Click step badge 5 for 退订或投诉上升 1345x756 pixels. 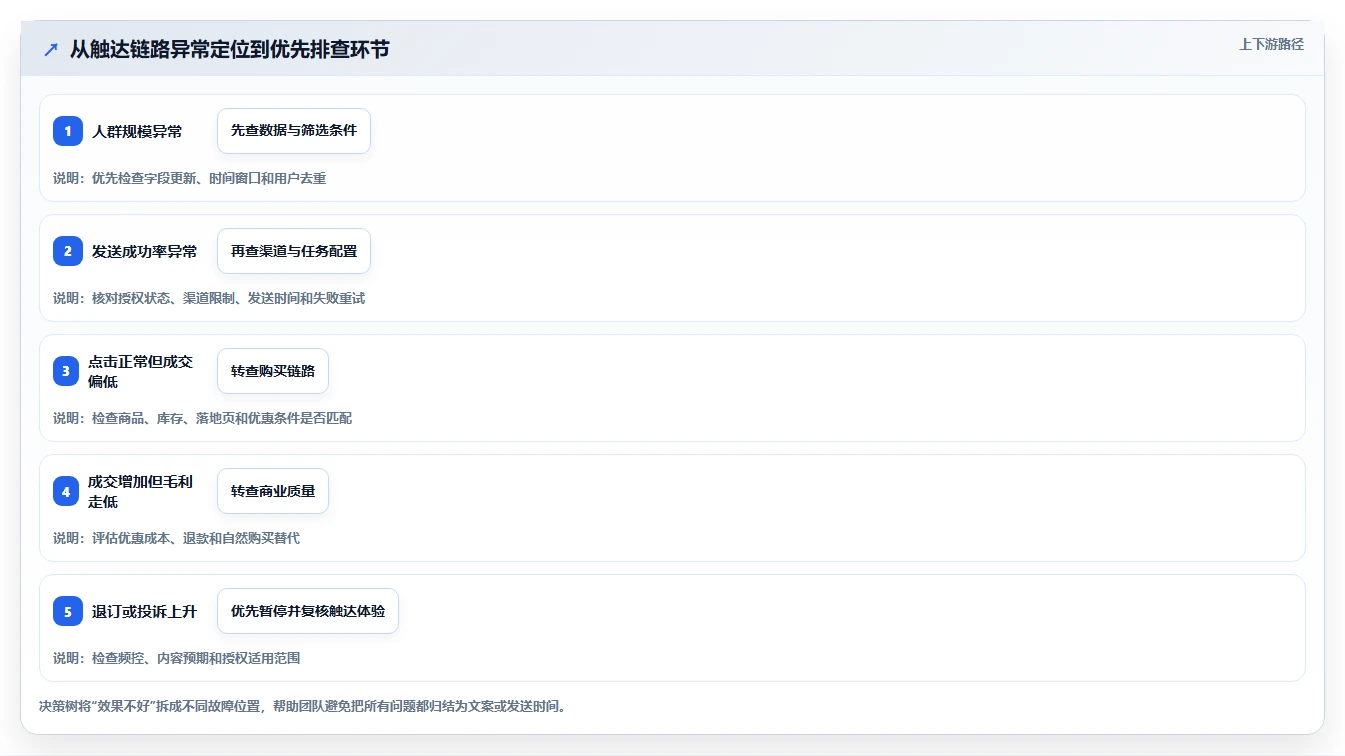tap(68, 611)
